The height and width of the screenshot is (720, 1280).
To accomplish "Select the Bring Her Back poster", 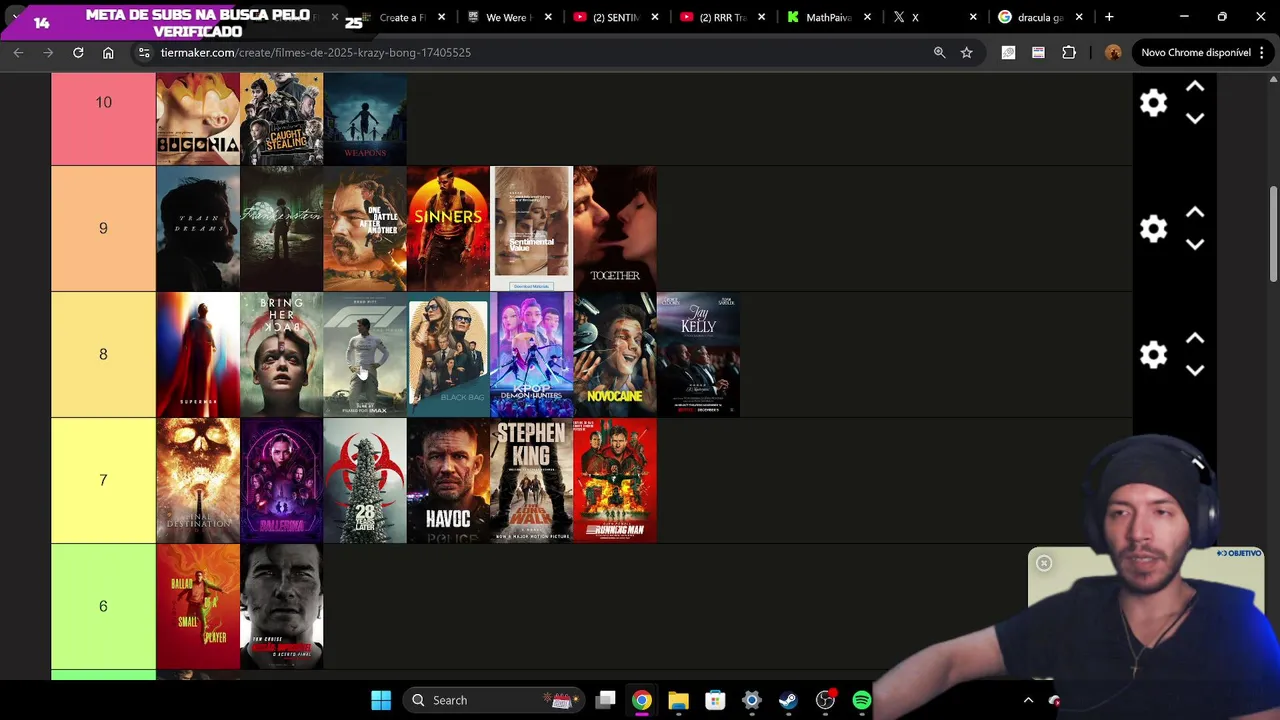I will click(281, 354).
